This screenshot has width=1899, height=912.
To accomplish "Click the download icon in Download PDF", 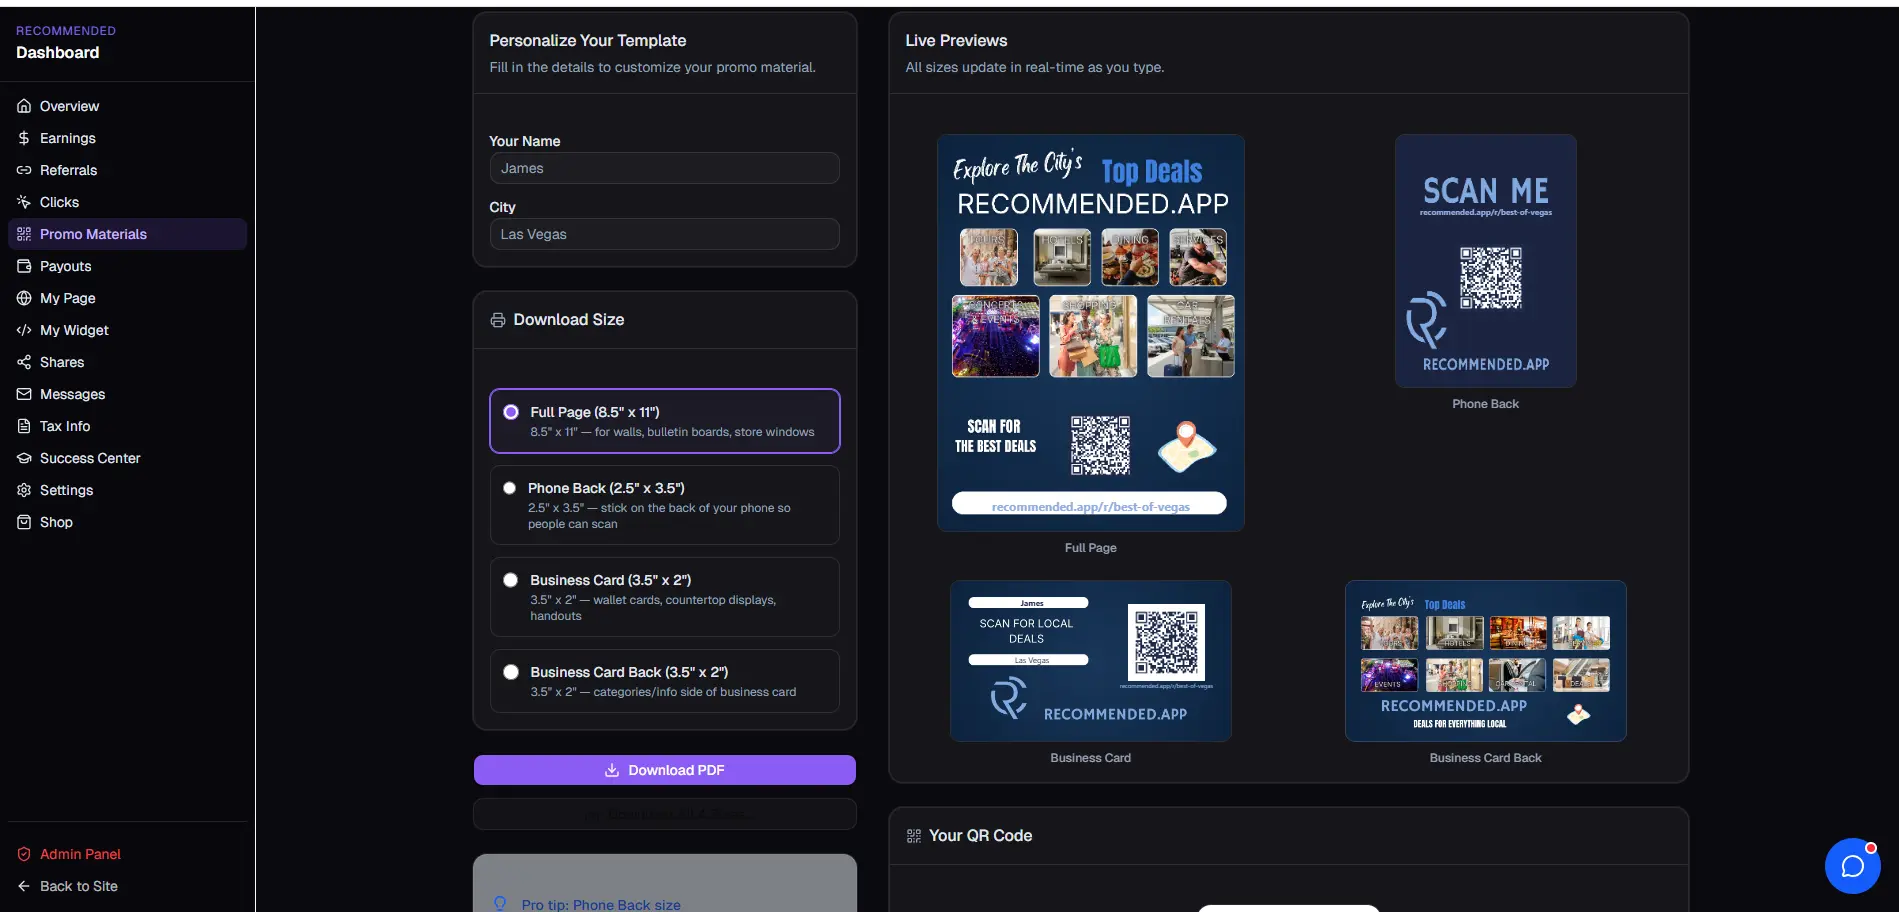I will [612, 770].
